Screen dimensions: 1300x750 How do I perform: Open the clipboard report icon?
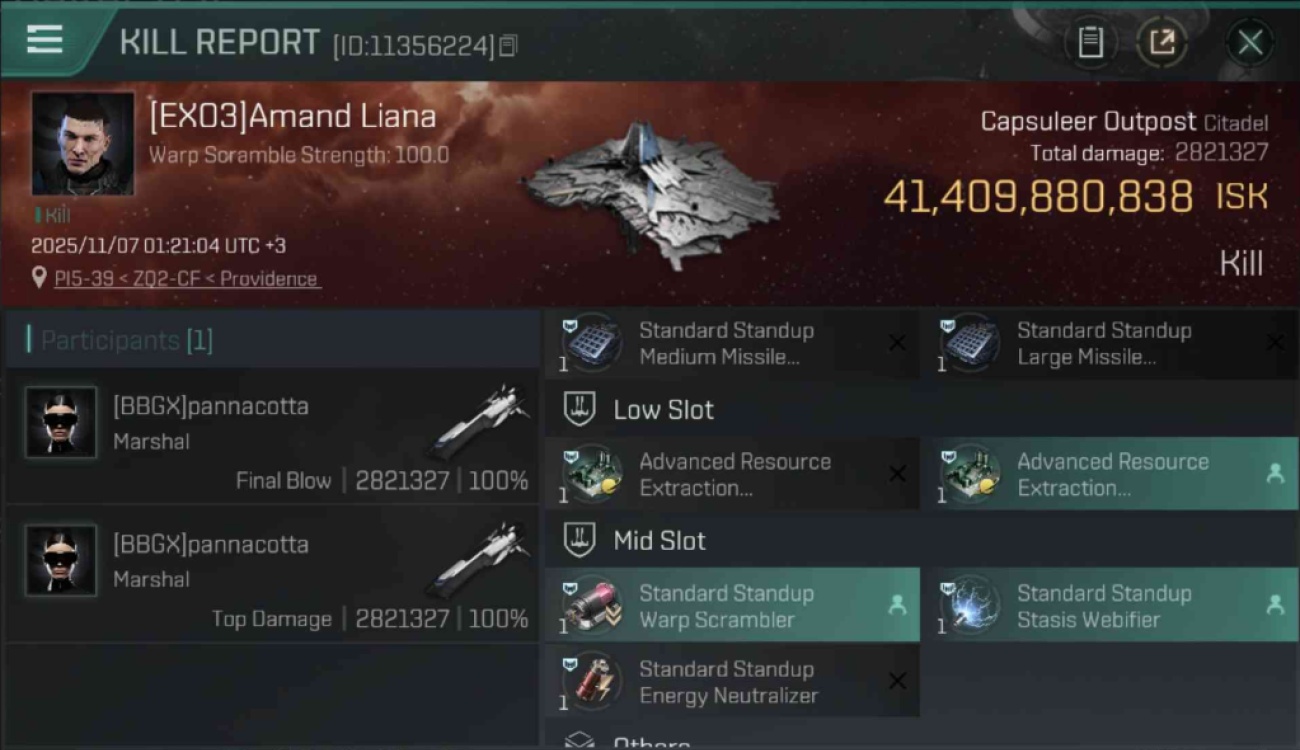[1090, 43]
